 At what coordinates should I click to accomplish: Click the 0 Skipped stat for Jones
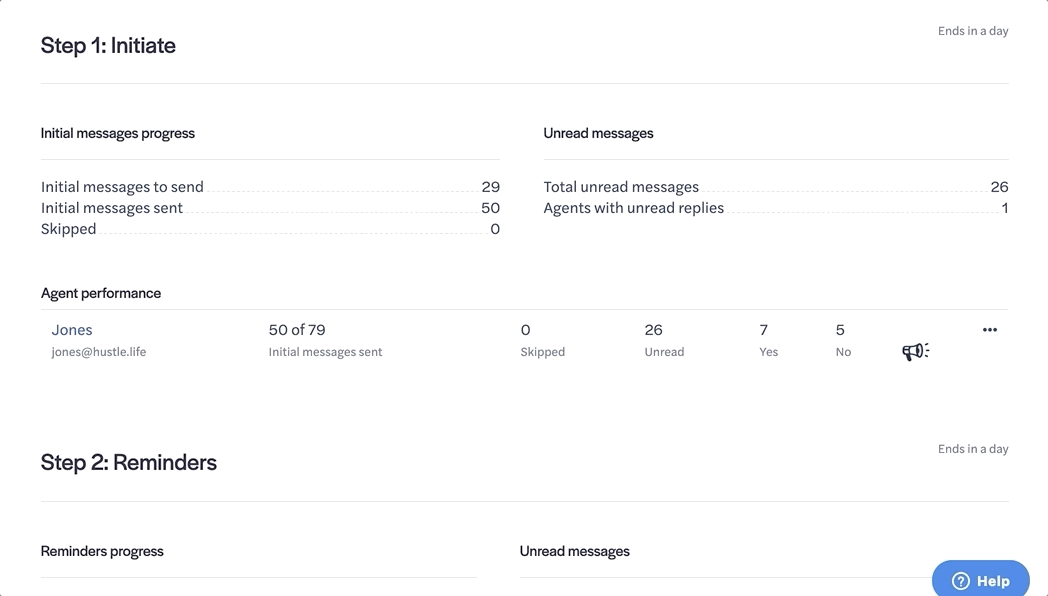point(526,330)
